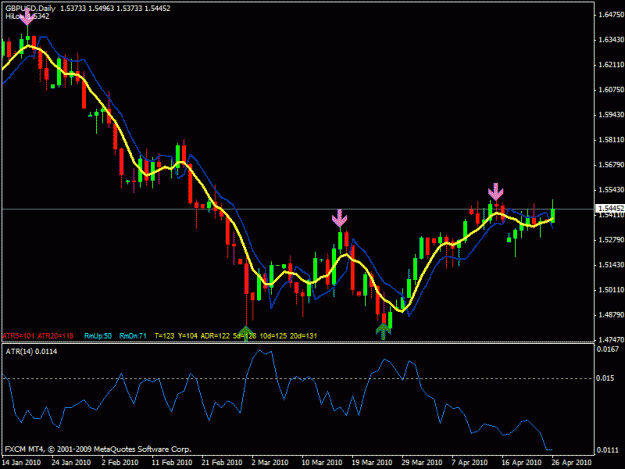Click the red ATR5=101 readout
Viewport: 625px width, 469px height.
18,336
